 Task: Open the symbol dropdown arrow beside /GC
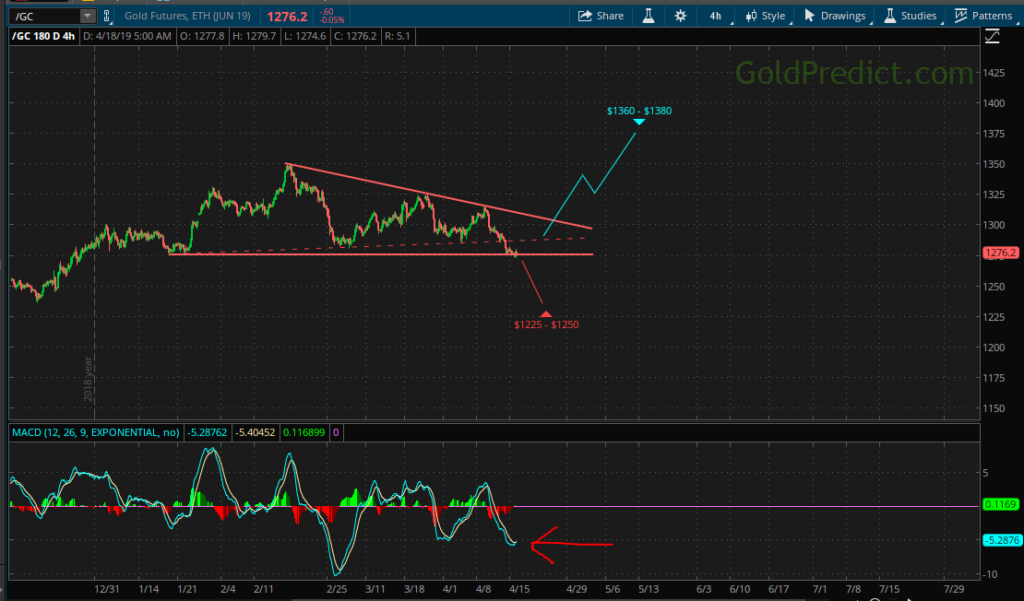[87, 16]
